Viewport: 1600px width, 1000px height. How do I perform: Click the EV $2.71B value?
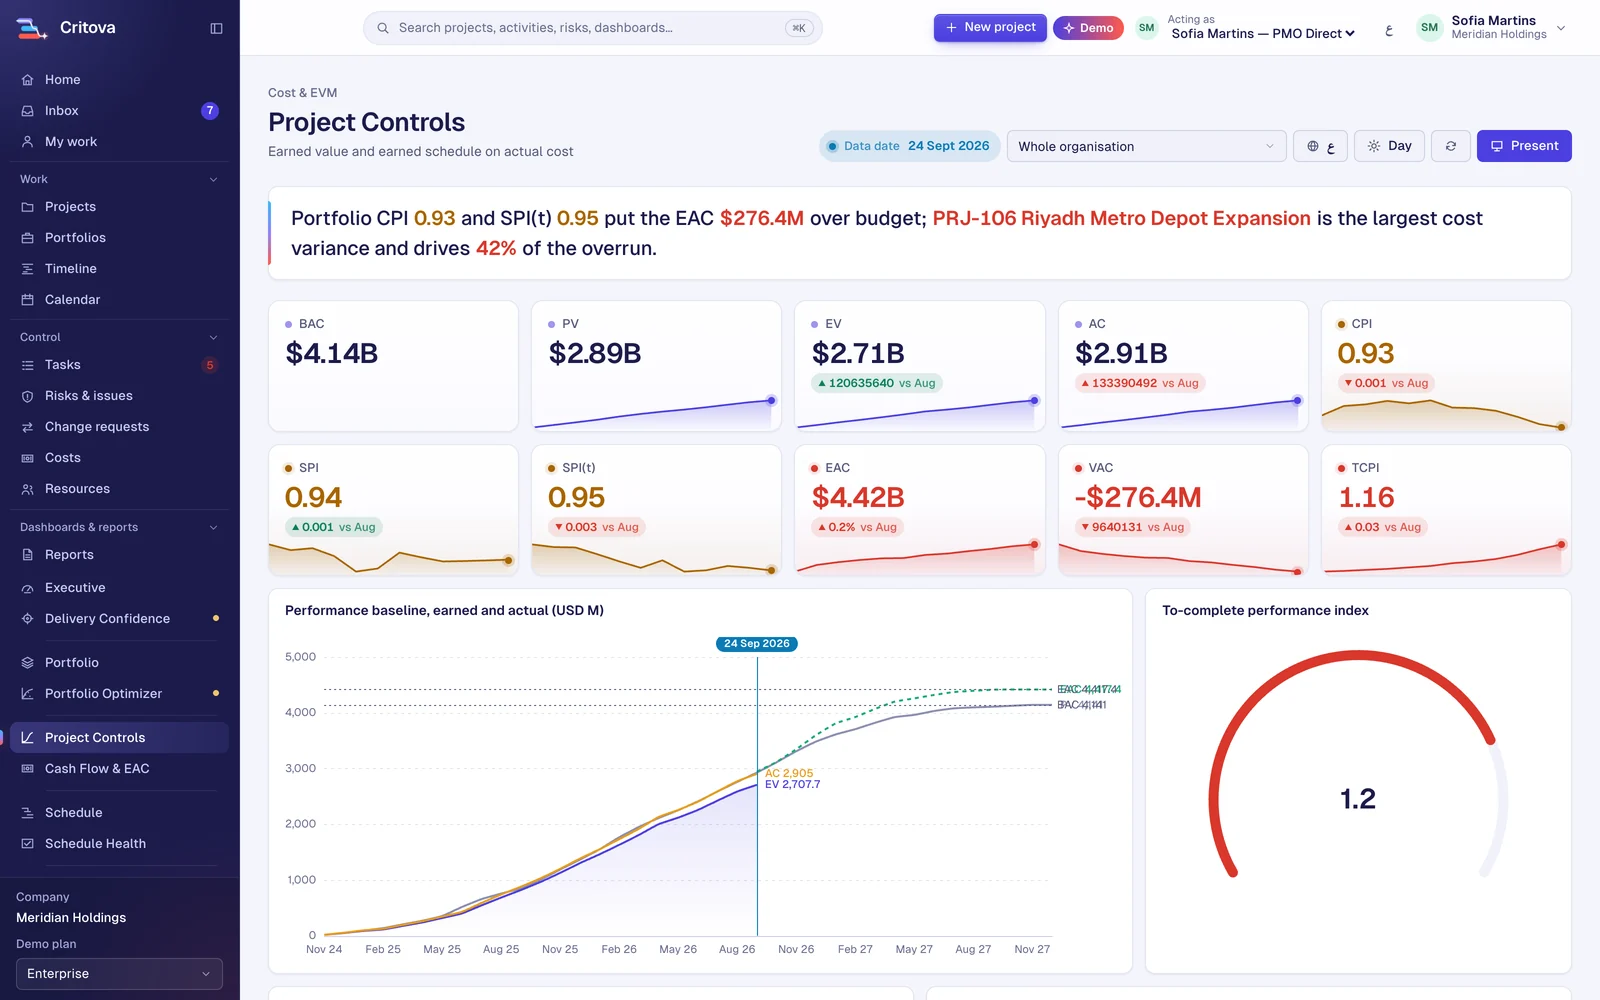pos(858,354)
